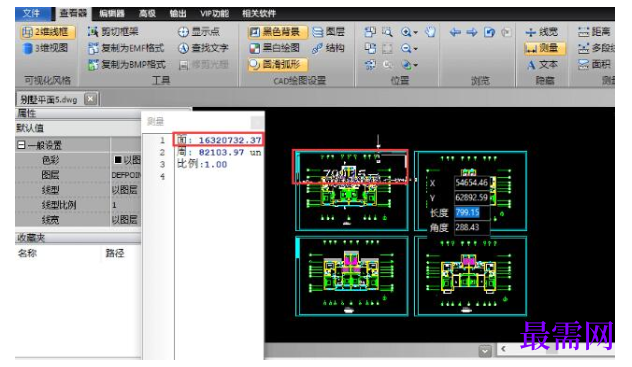632x367 pixels.
Task: Click the area result 16320732.37 line
Action: (219, 139)
